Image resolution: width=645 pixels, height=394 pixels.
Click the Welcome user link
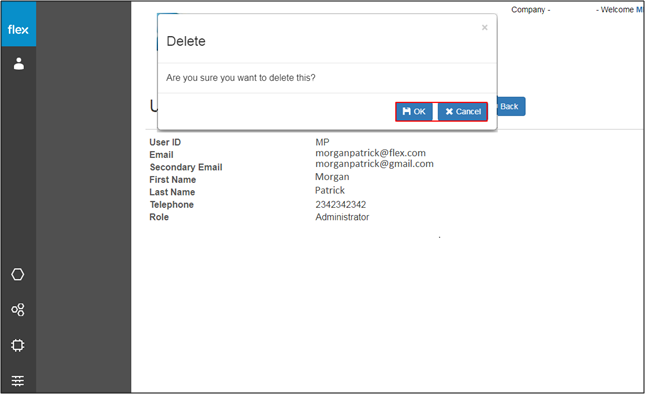(x=640, y=9)
